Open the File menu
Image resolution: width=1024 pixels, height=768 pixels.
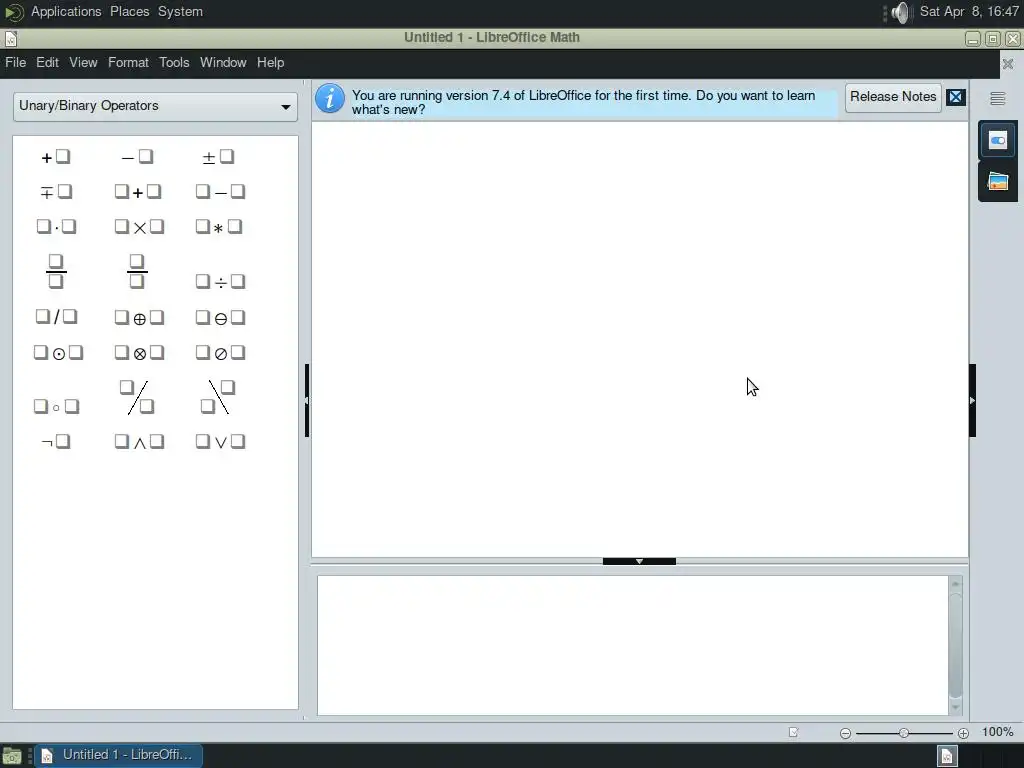(16, 63)
